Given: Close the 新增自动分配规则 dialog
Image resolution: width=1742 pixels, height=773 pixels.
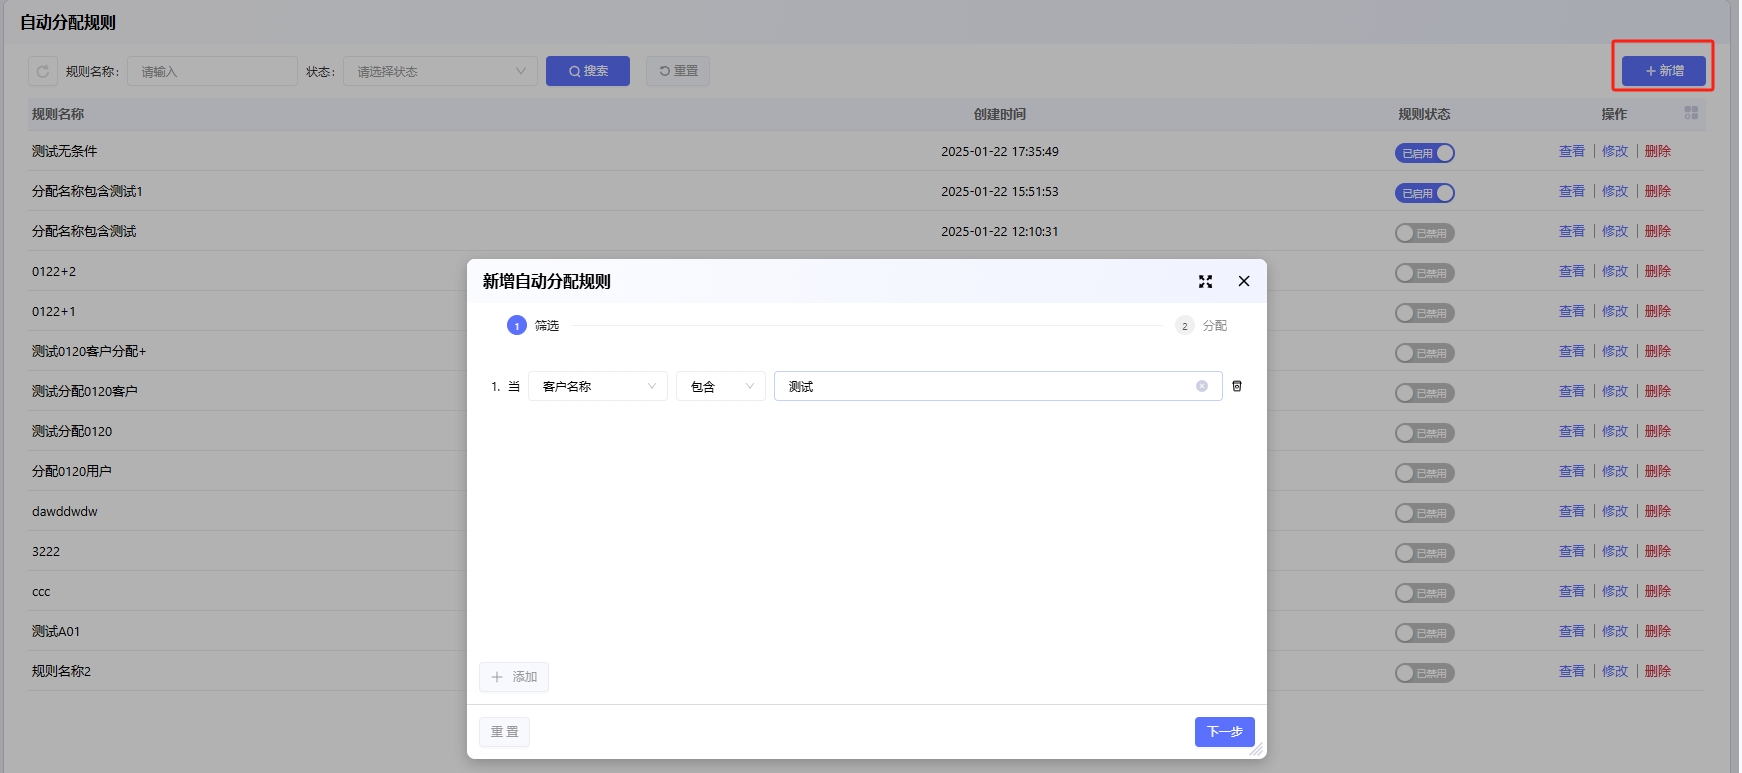Looking at the screenshot, I should [x=1244, y=281].
